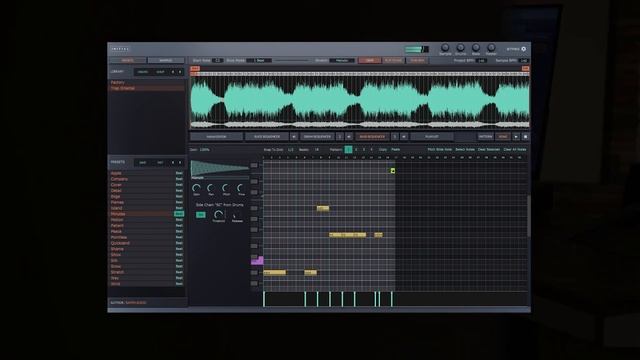Adjust the side chain Threshold knob

219,214
